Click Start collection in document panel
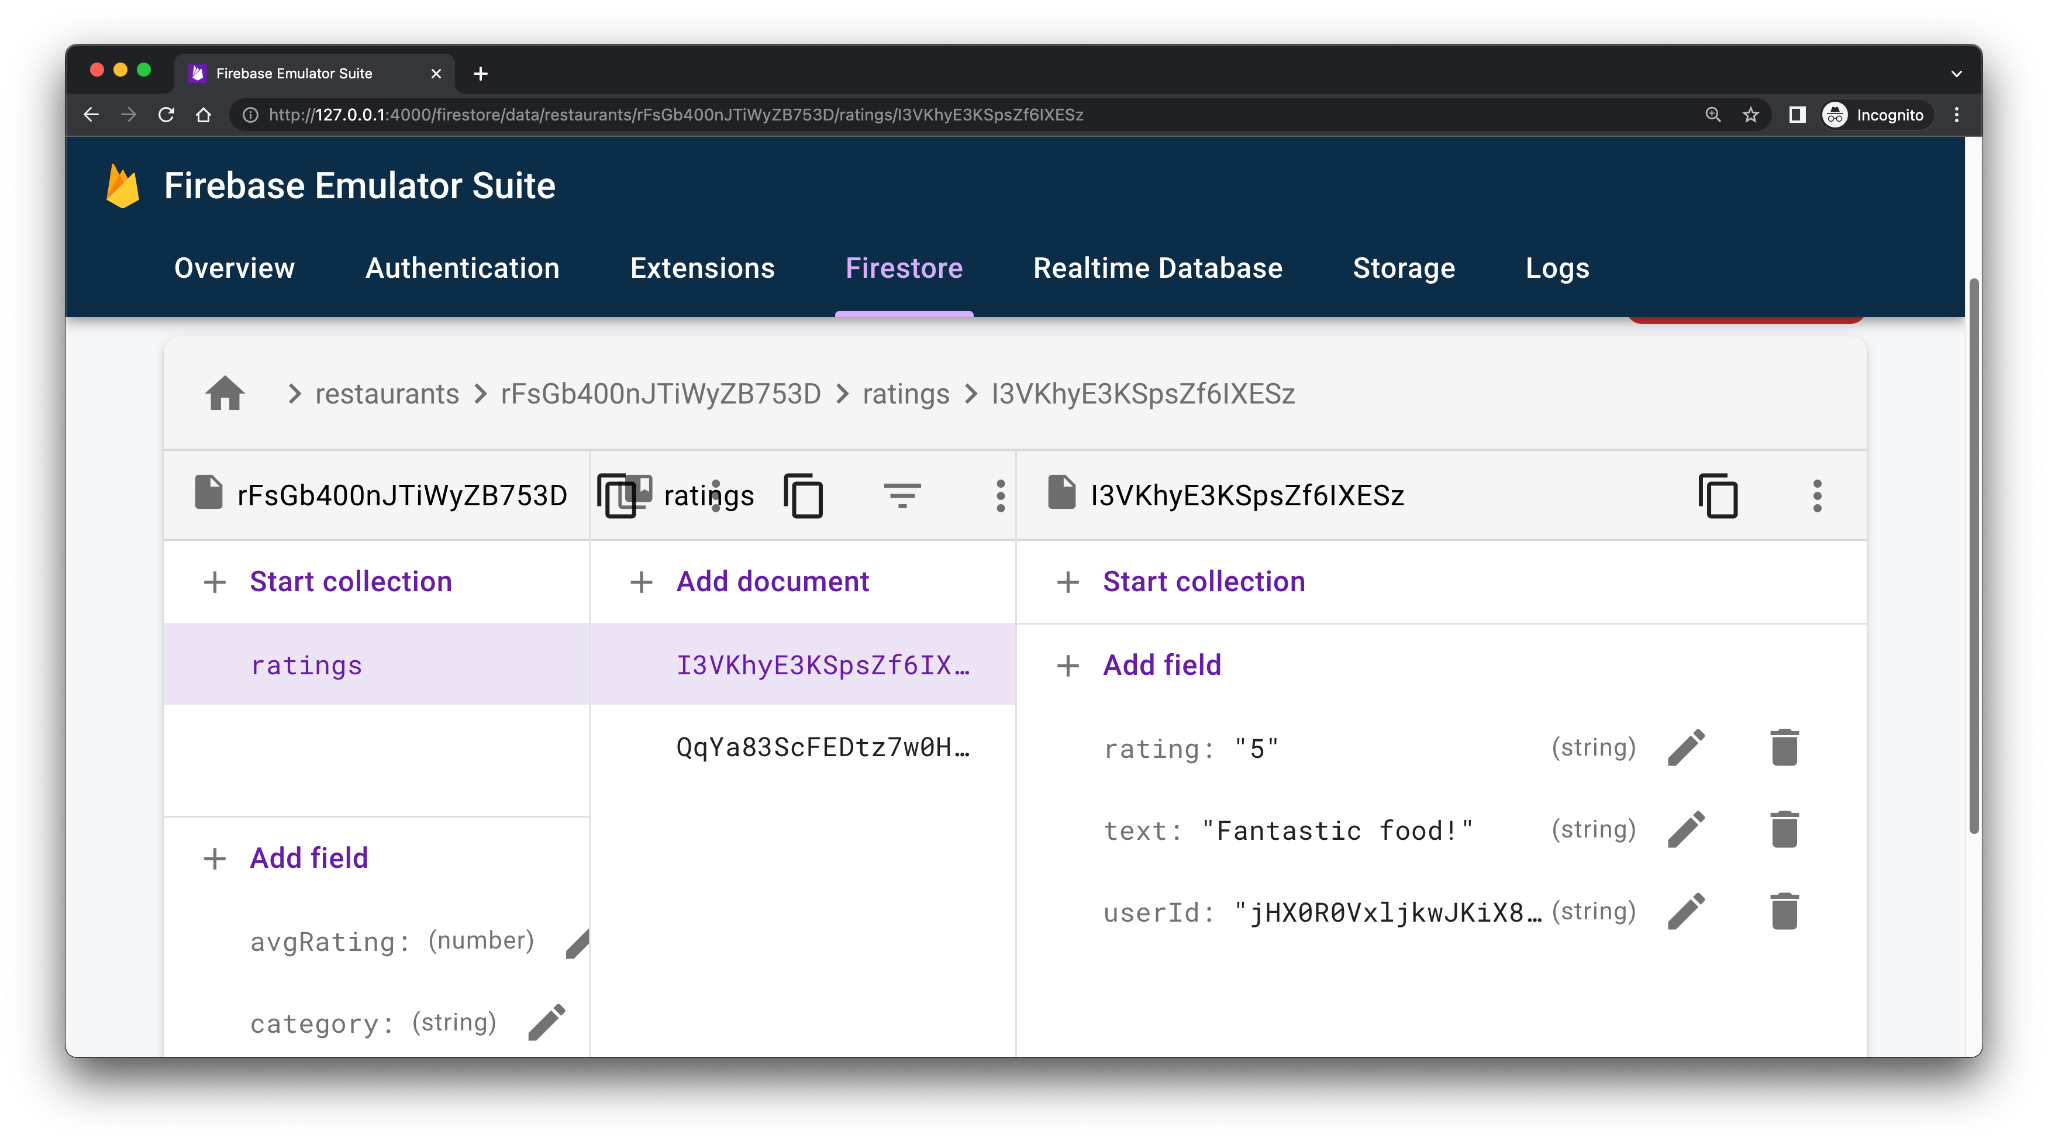 point(1203,580)
